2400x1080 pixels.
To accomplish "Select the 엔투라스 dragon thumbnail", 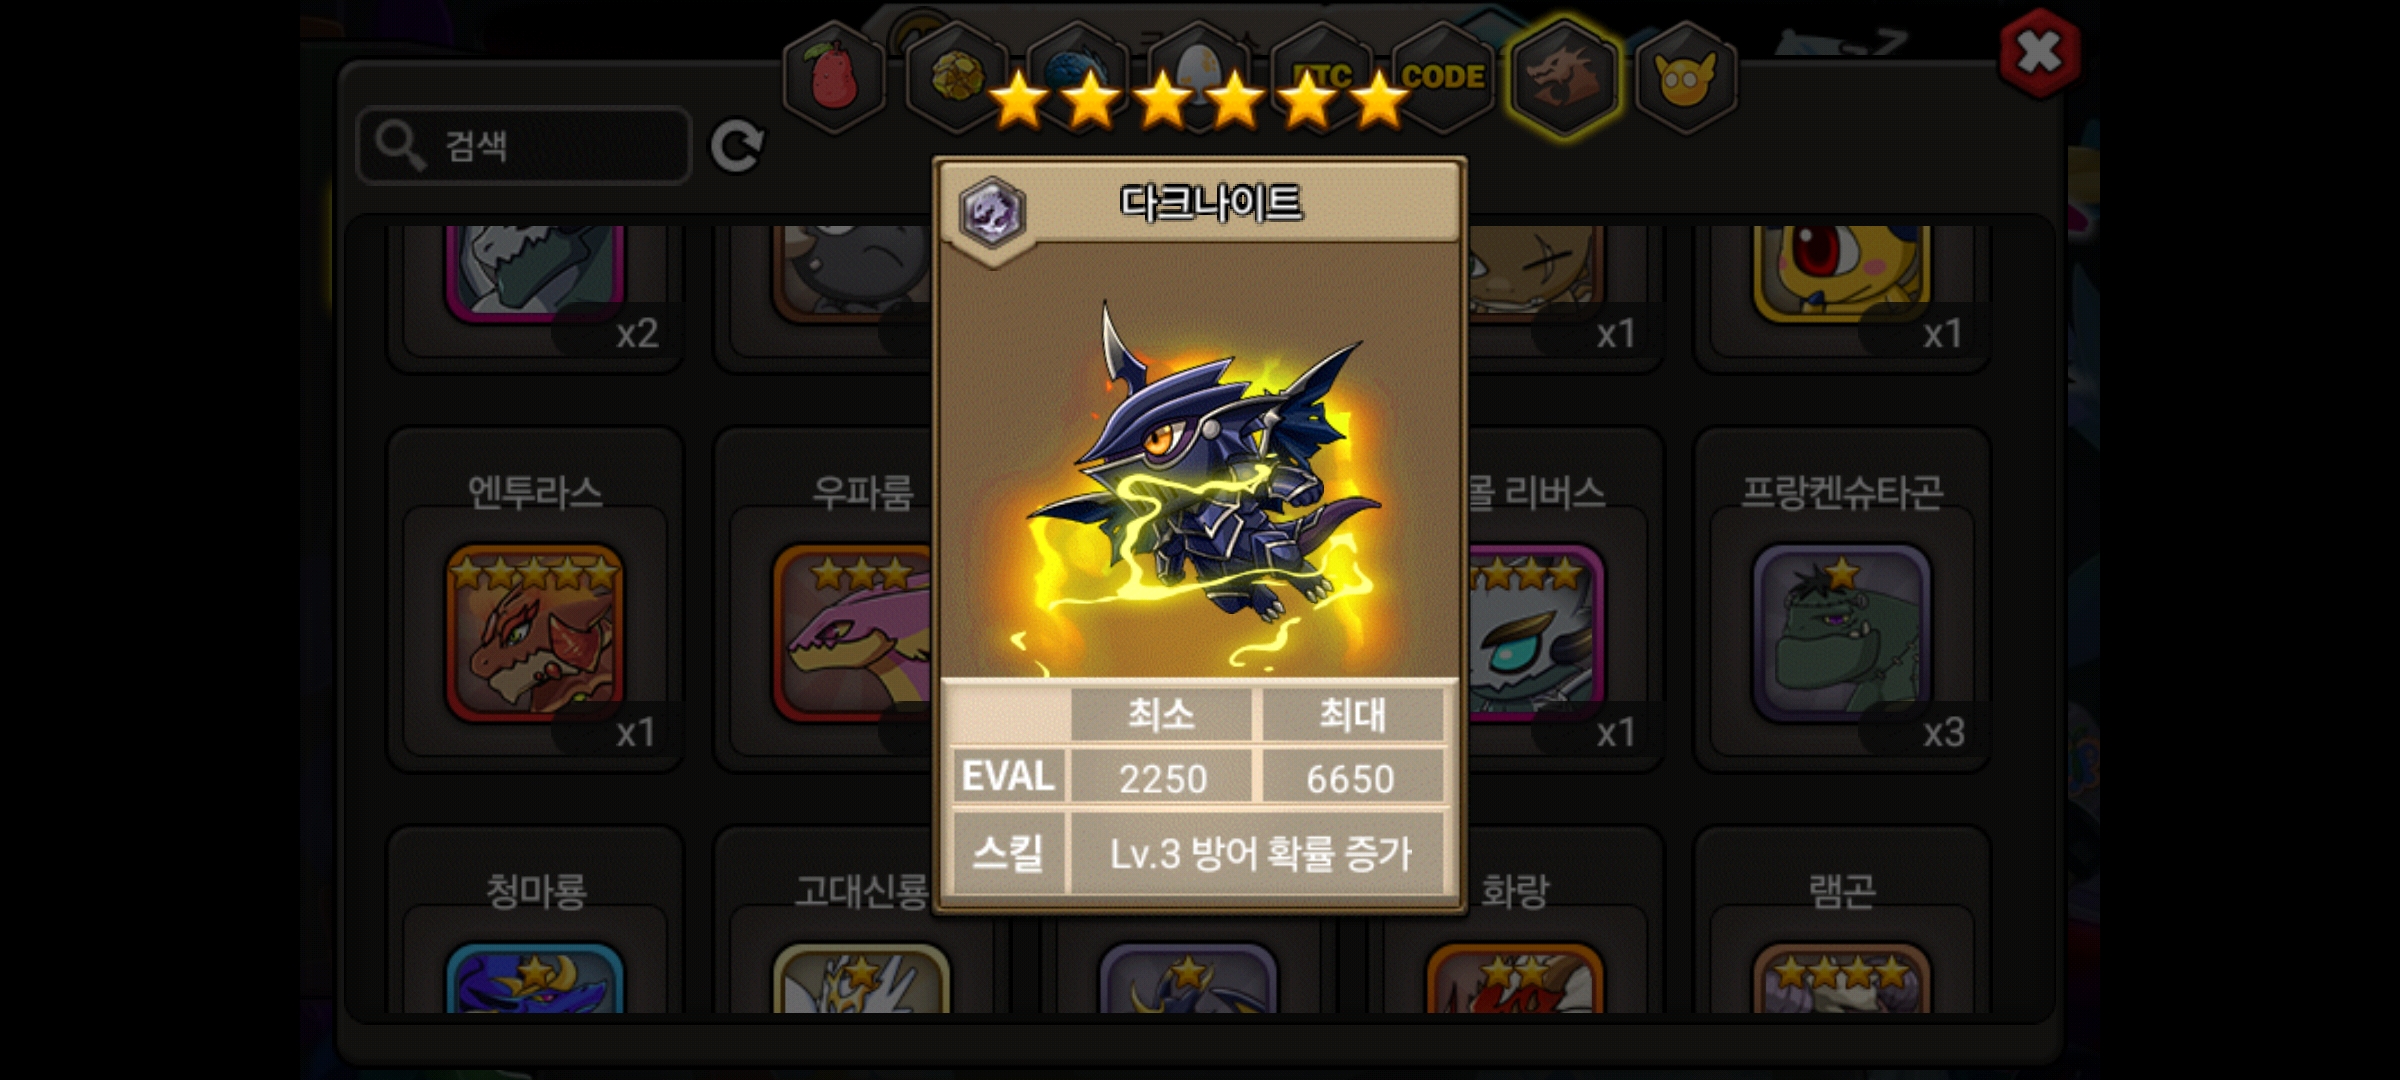I will [x=535, y=632].
